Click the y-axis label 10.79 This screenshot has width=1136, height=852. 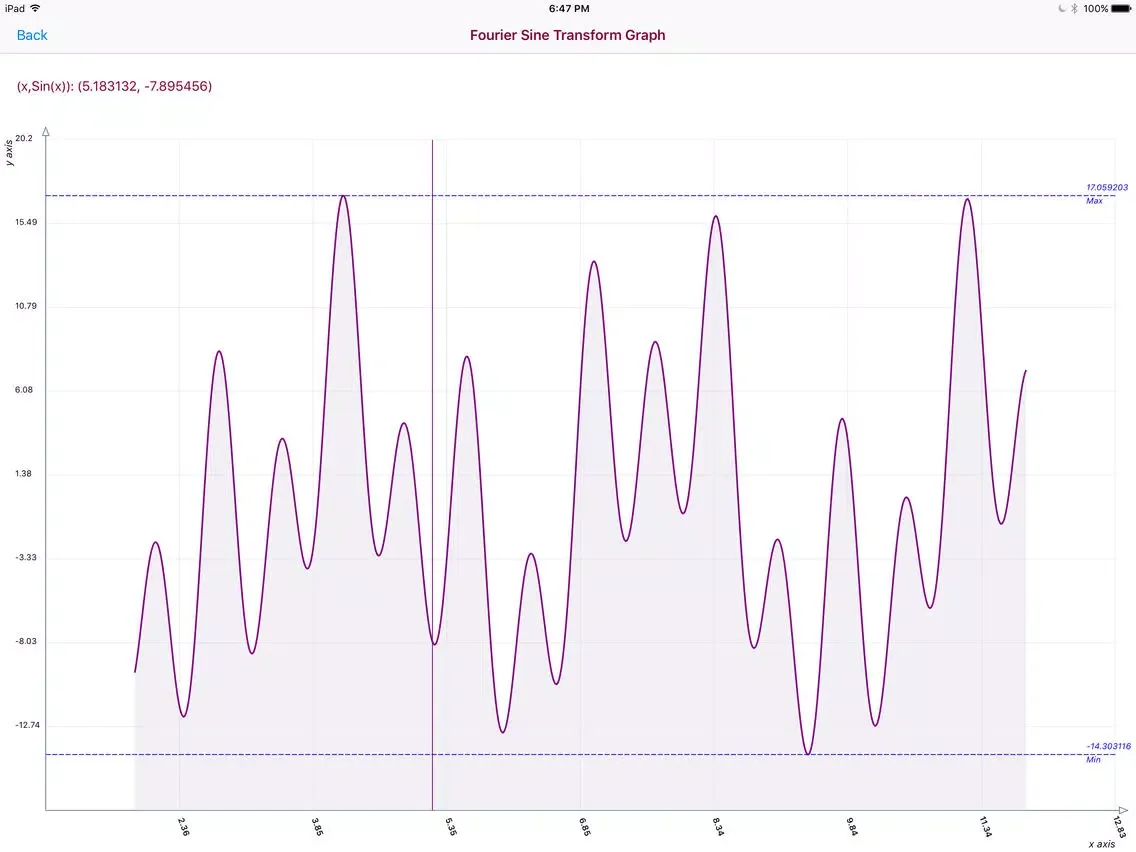pos(26,306)
